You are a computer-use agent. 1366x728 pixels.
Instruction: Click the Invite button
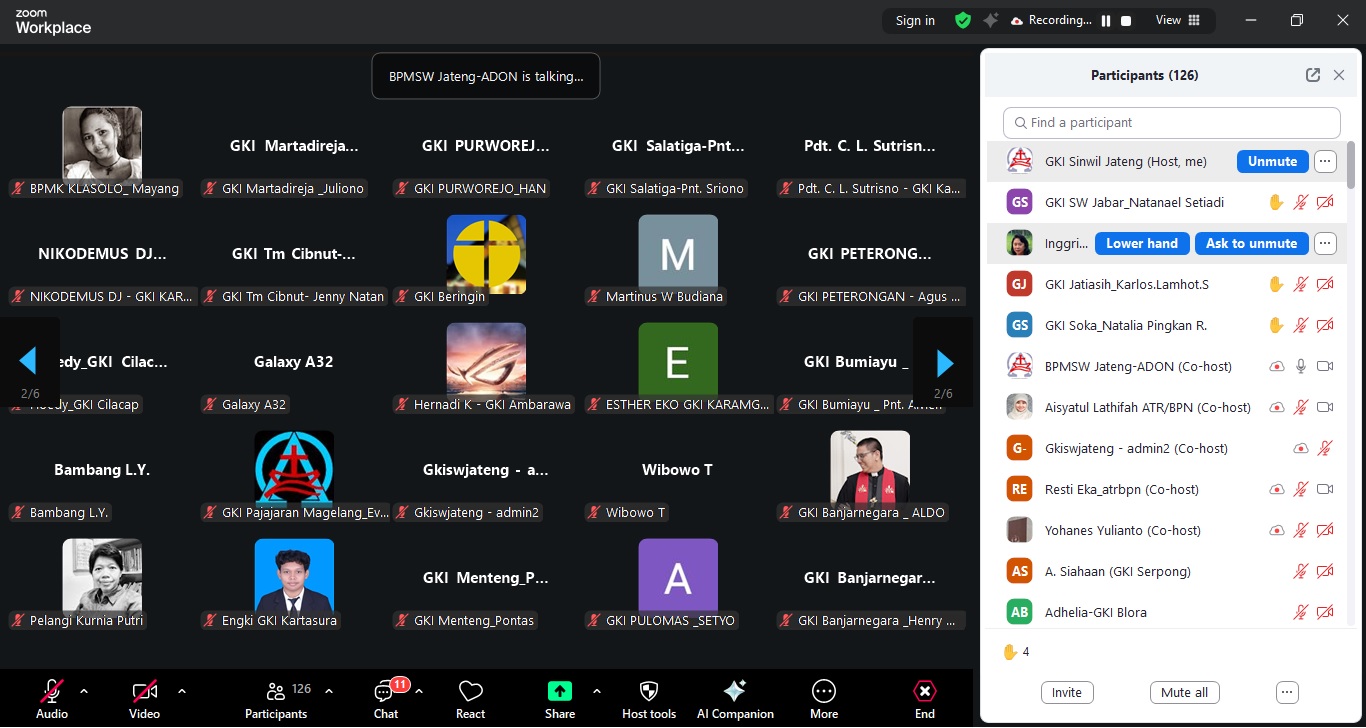tap(1067, 692)
